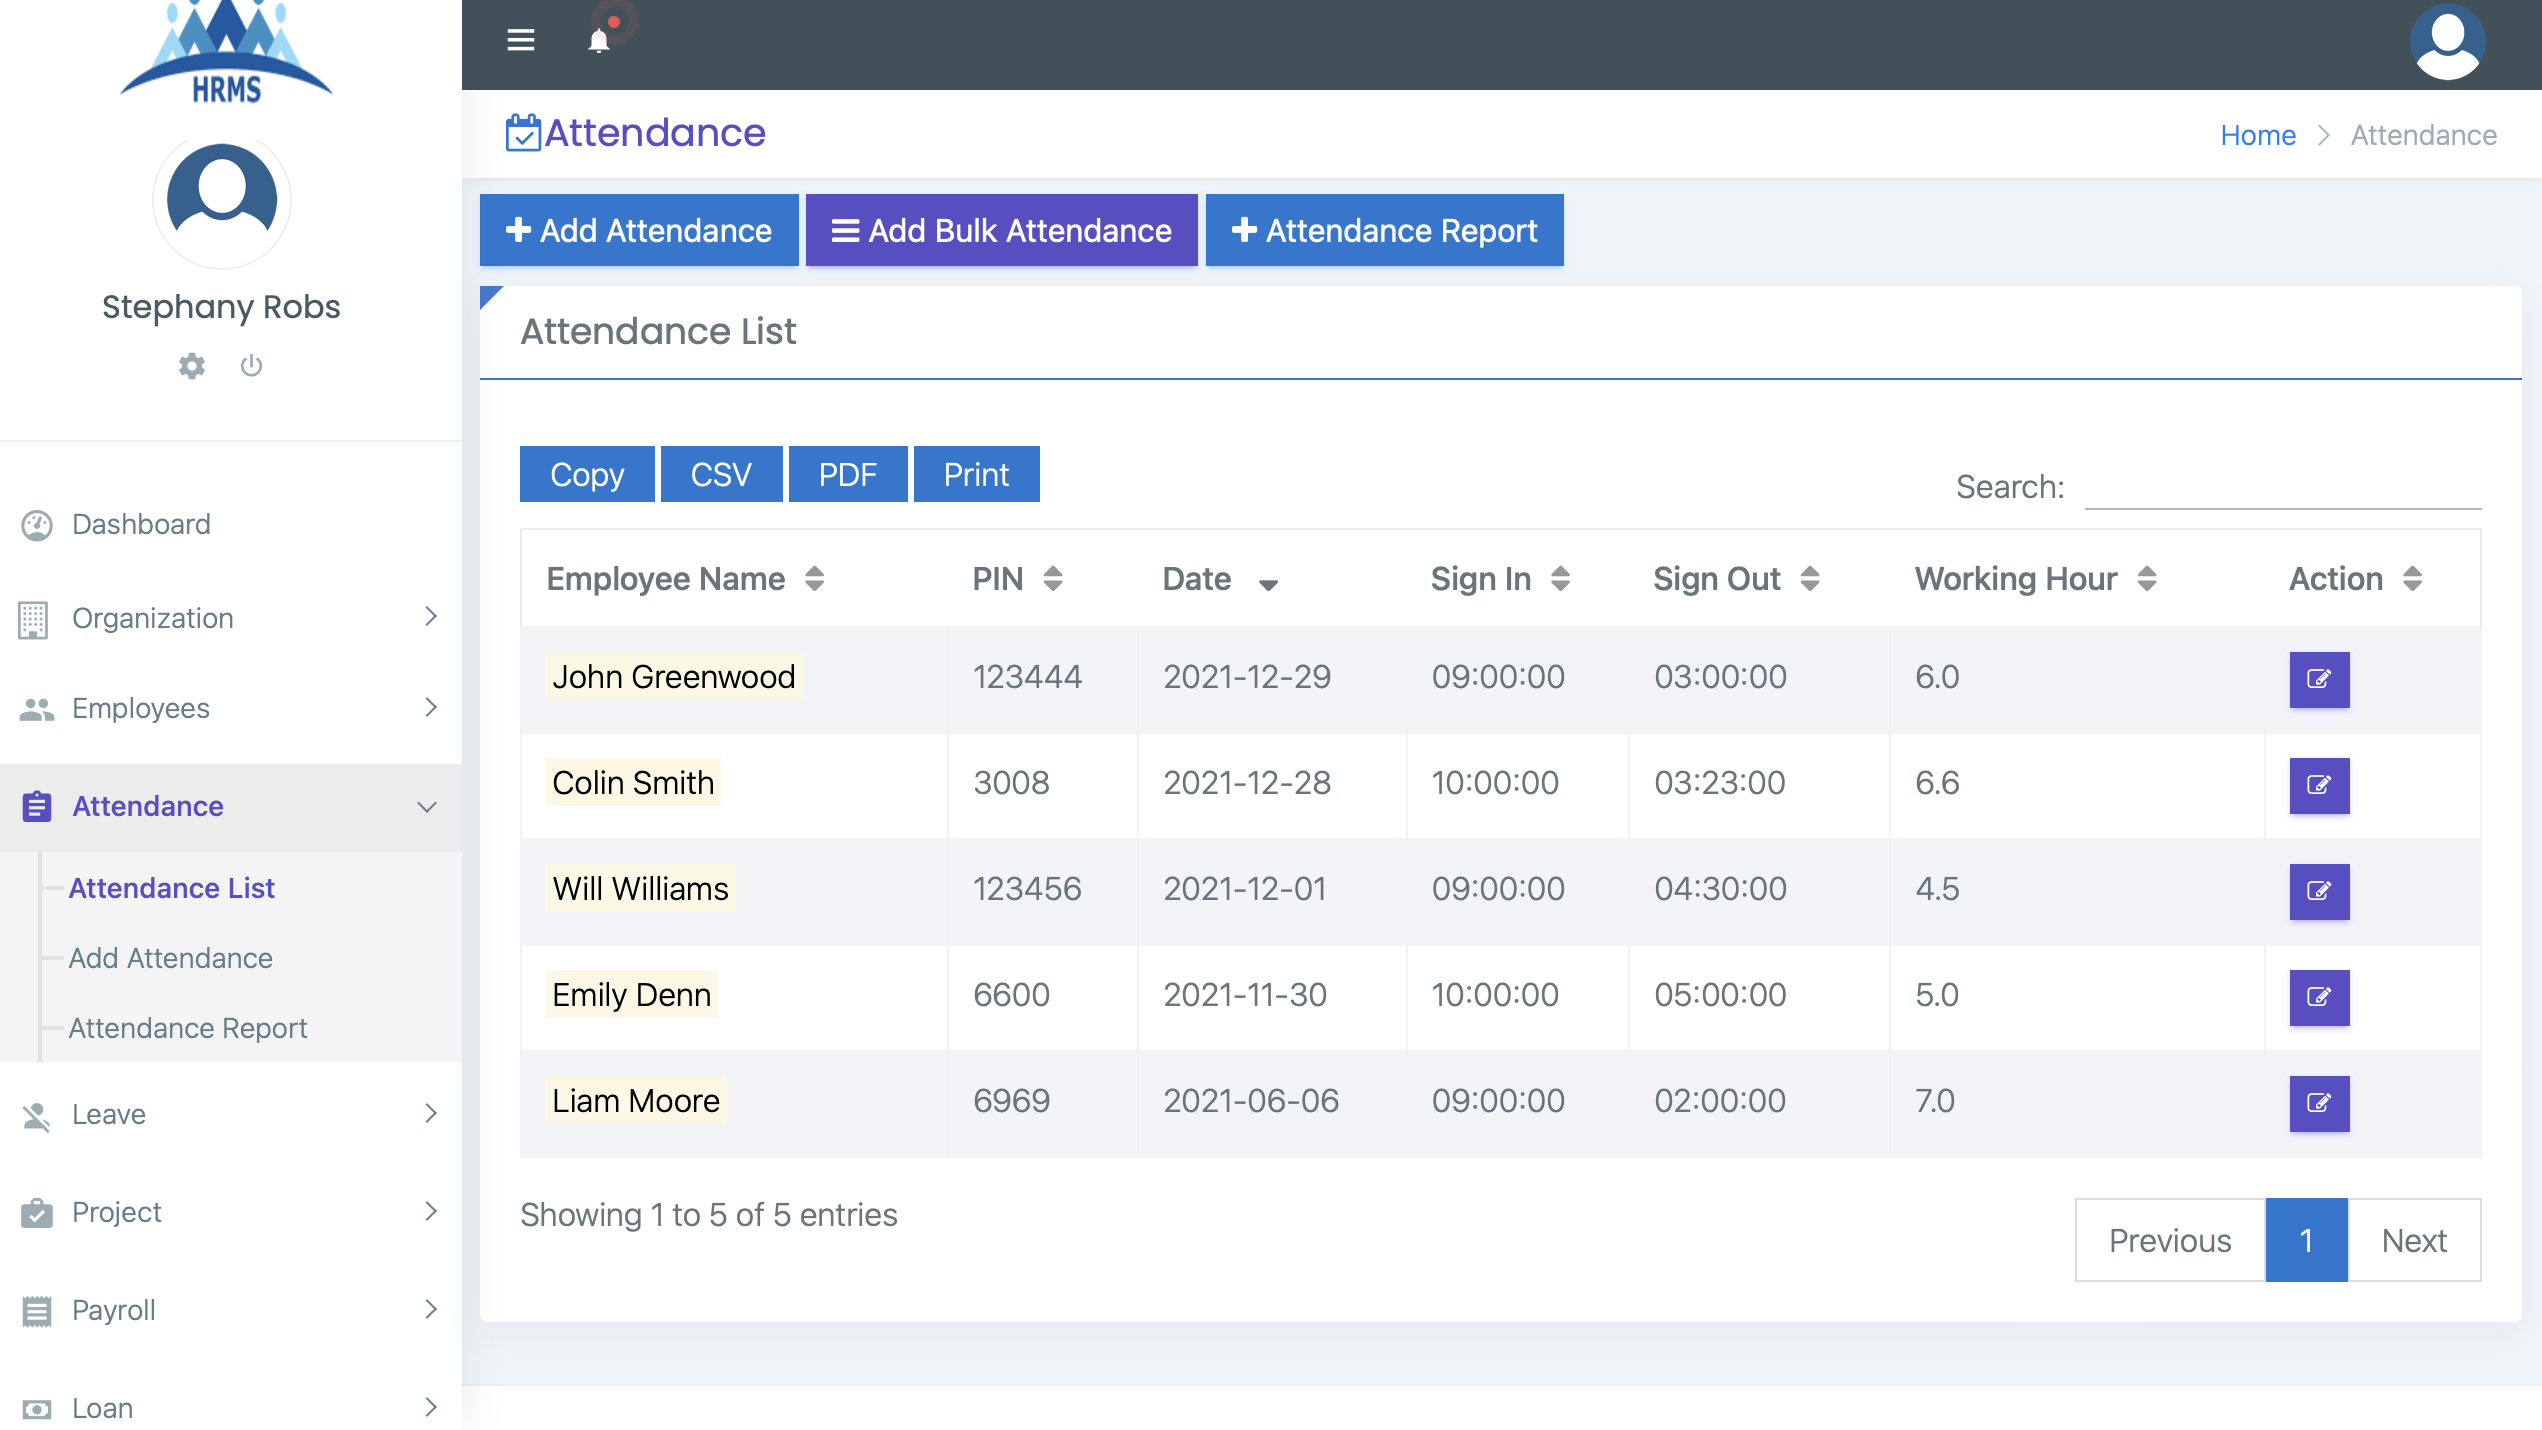This screenshot has width=2542, height=1430.
Task: Open the Organization sidebar menu
Action: pos(231,618)
